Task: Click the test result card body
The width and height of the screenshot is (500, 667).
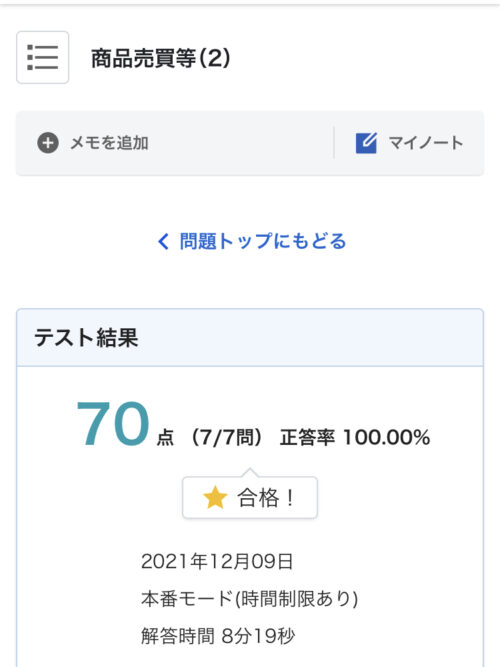Action: tap(250, 516)
